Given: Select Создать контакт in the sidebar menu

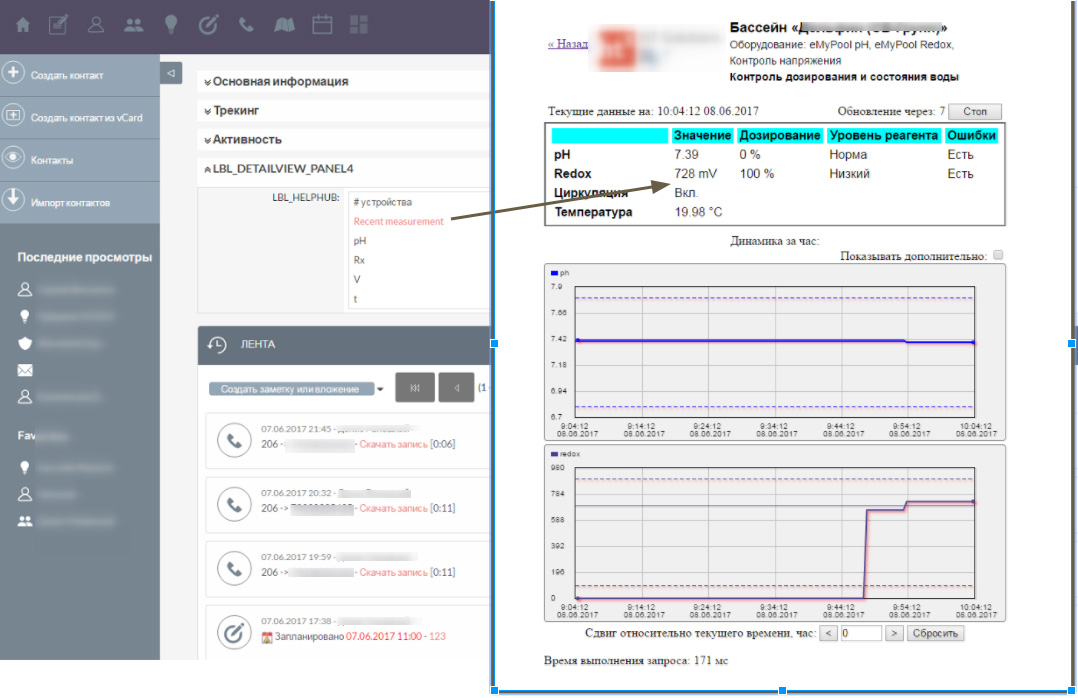Looking at the screenshot, I should (67, 76).
